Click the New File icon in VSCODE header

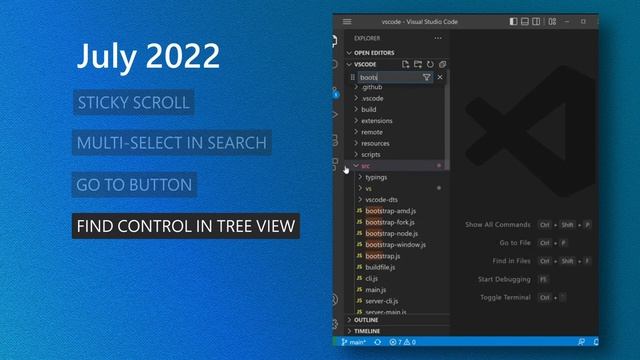pyautogui.click(x=405, y=64)
